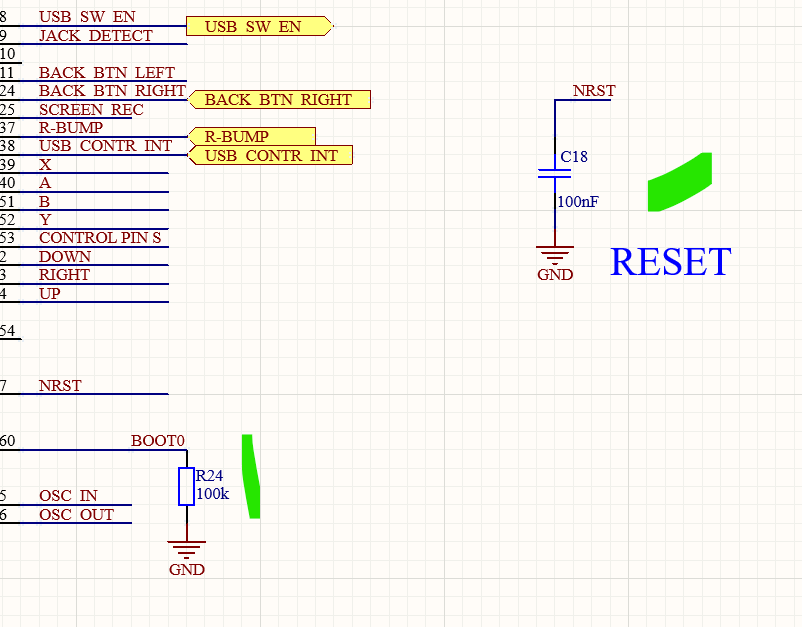Click the R24 designator text

click(x=209, y=476)
